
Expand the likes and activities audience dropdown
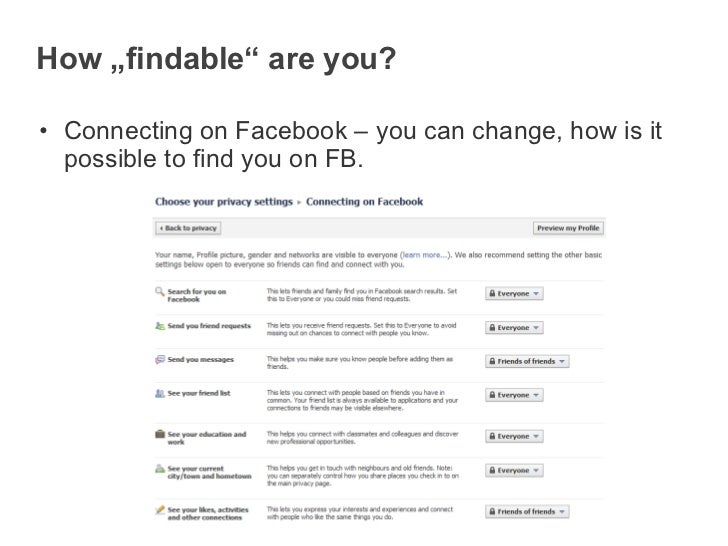(527, 511)
